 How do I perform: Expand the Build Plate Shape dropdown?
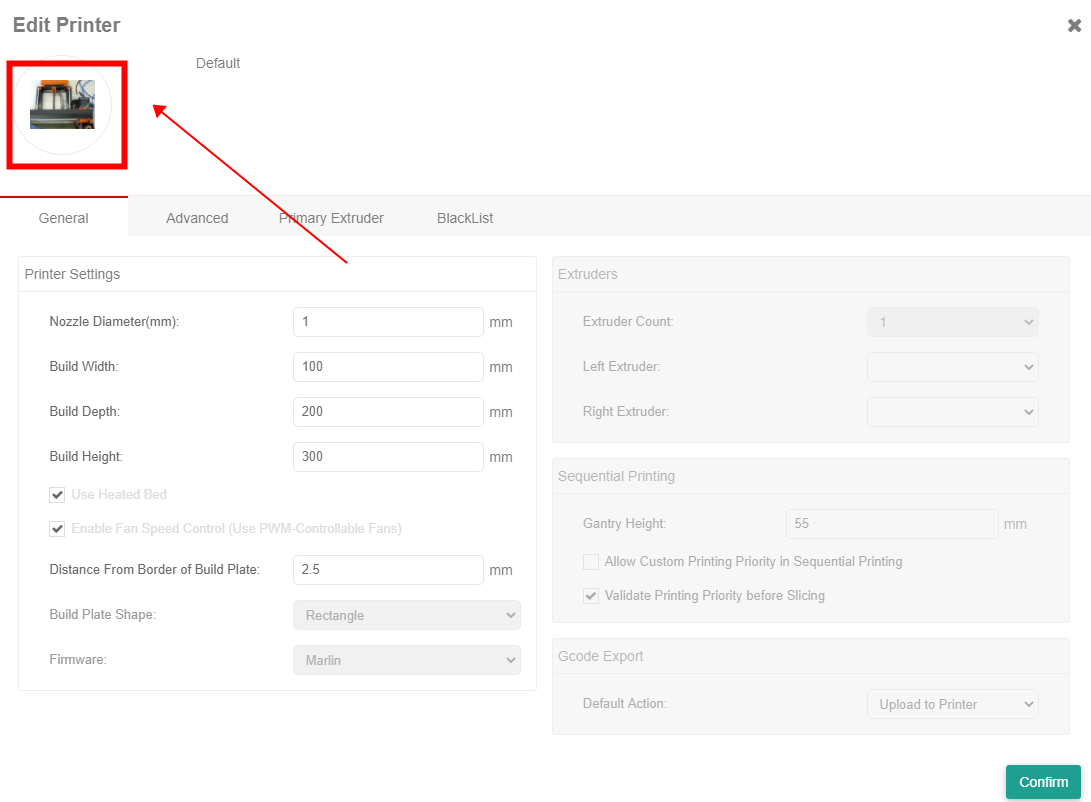tap(406, 615)
